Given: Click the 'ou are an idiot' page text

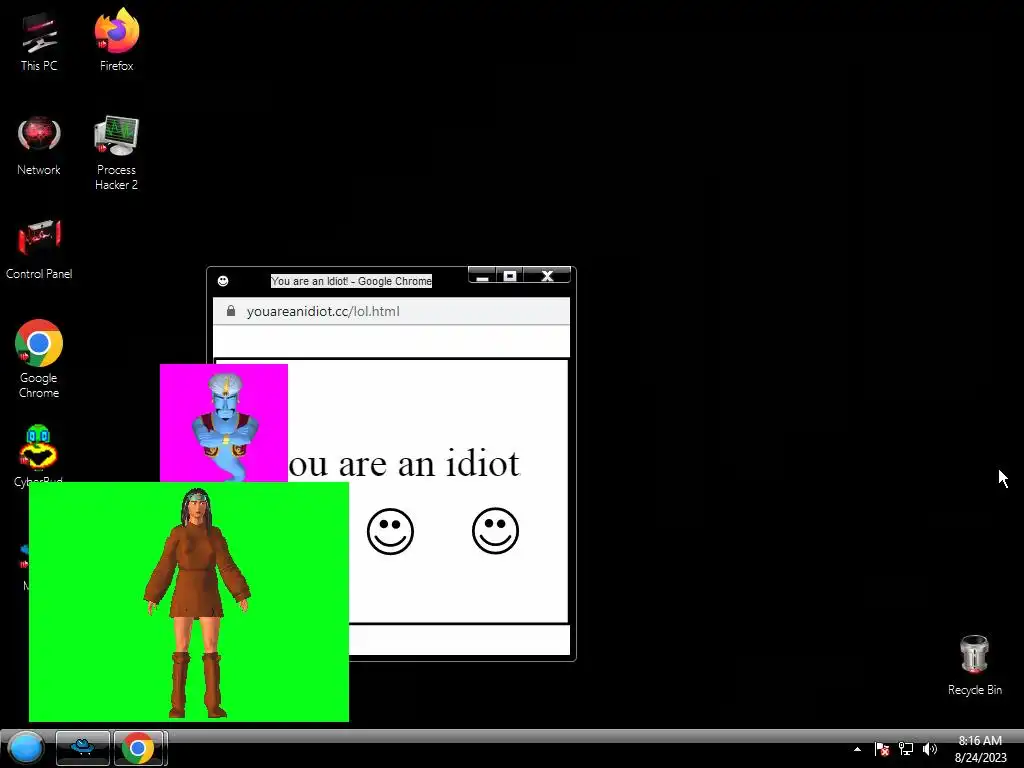Looking at the screenshot, I should coord(404,463).
